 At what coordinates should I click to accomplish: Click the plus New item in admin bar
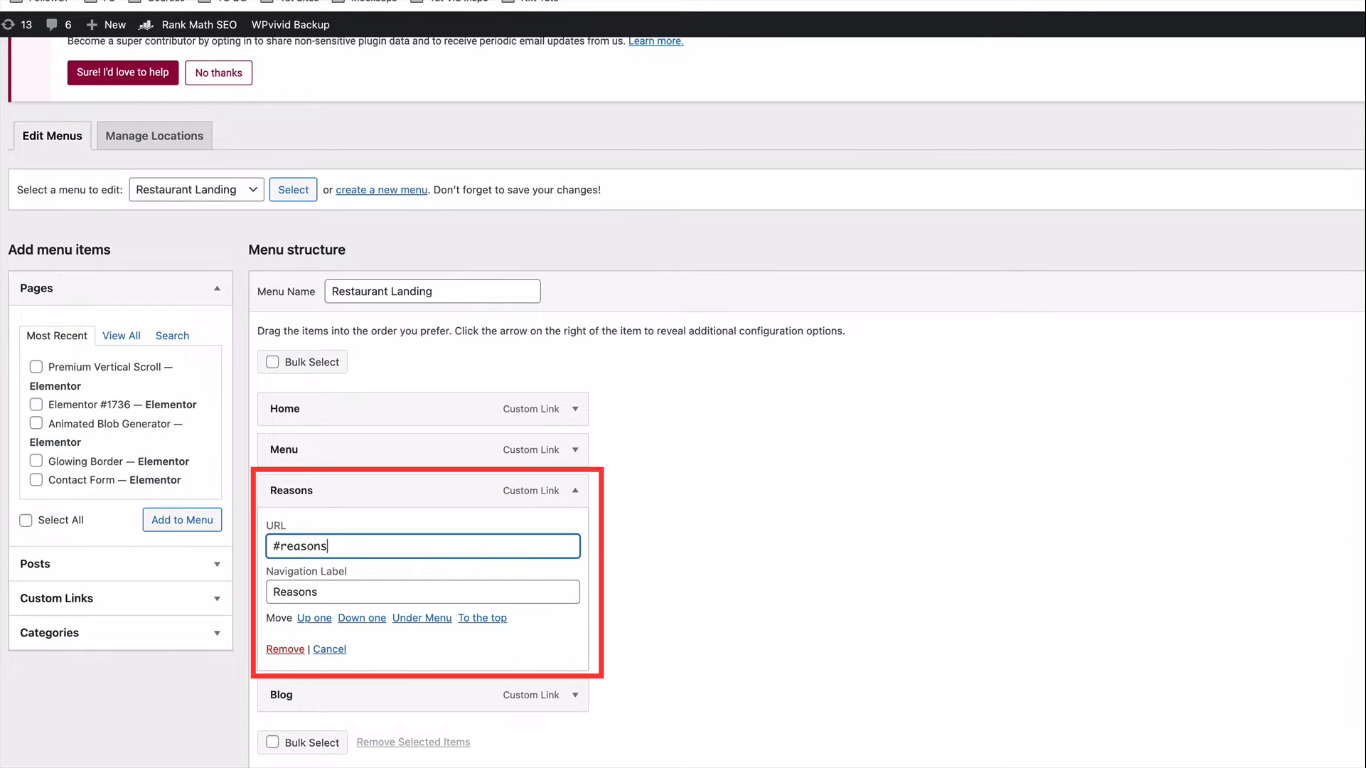[106, 24]
